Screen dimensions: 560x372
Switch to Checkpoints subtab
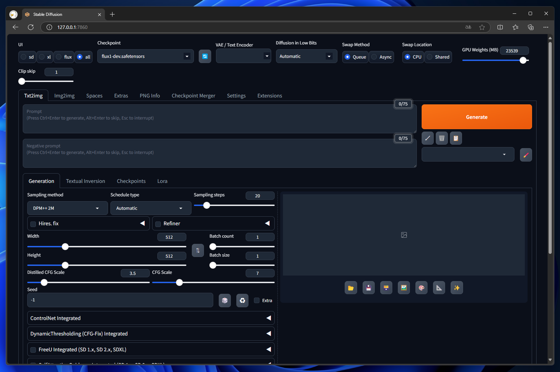coord(131,181)
